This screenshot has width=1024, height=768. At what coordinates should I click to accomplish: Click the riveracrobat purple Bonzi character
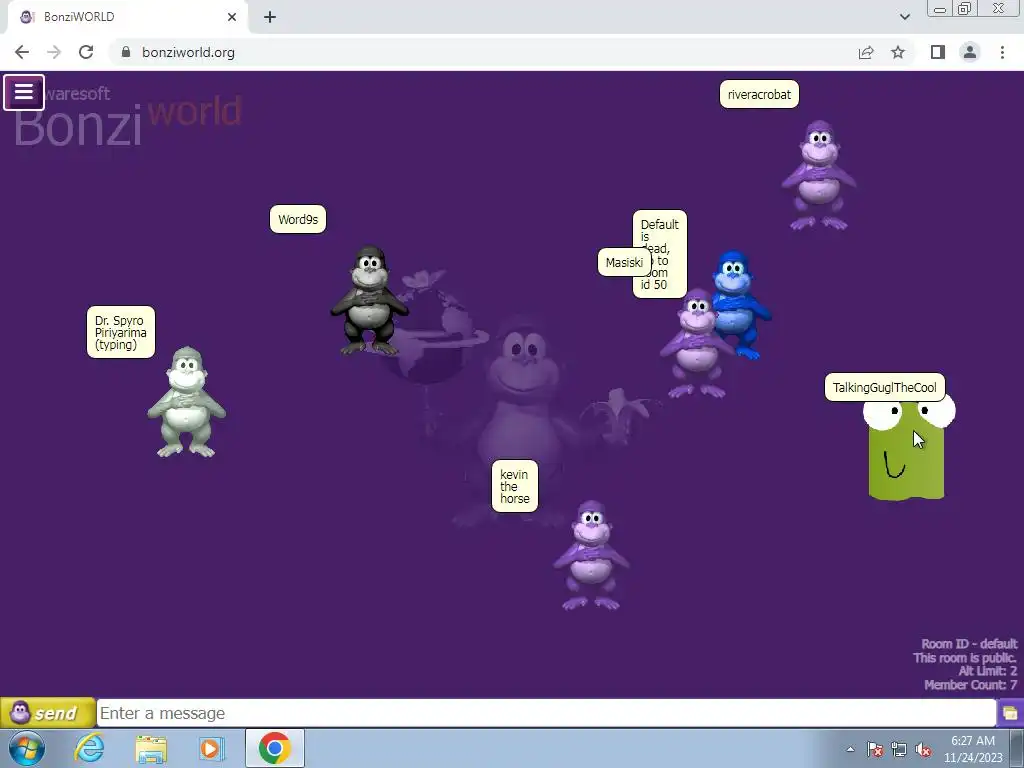tap(818, 175)
